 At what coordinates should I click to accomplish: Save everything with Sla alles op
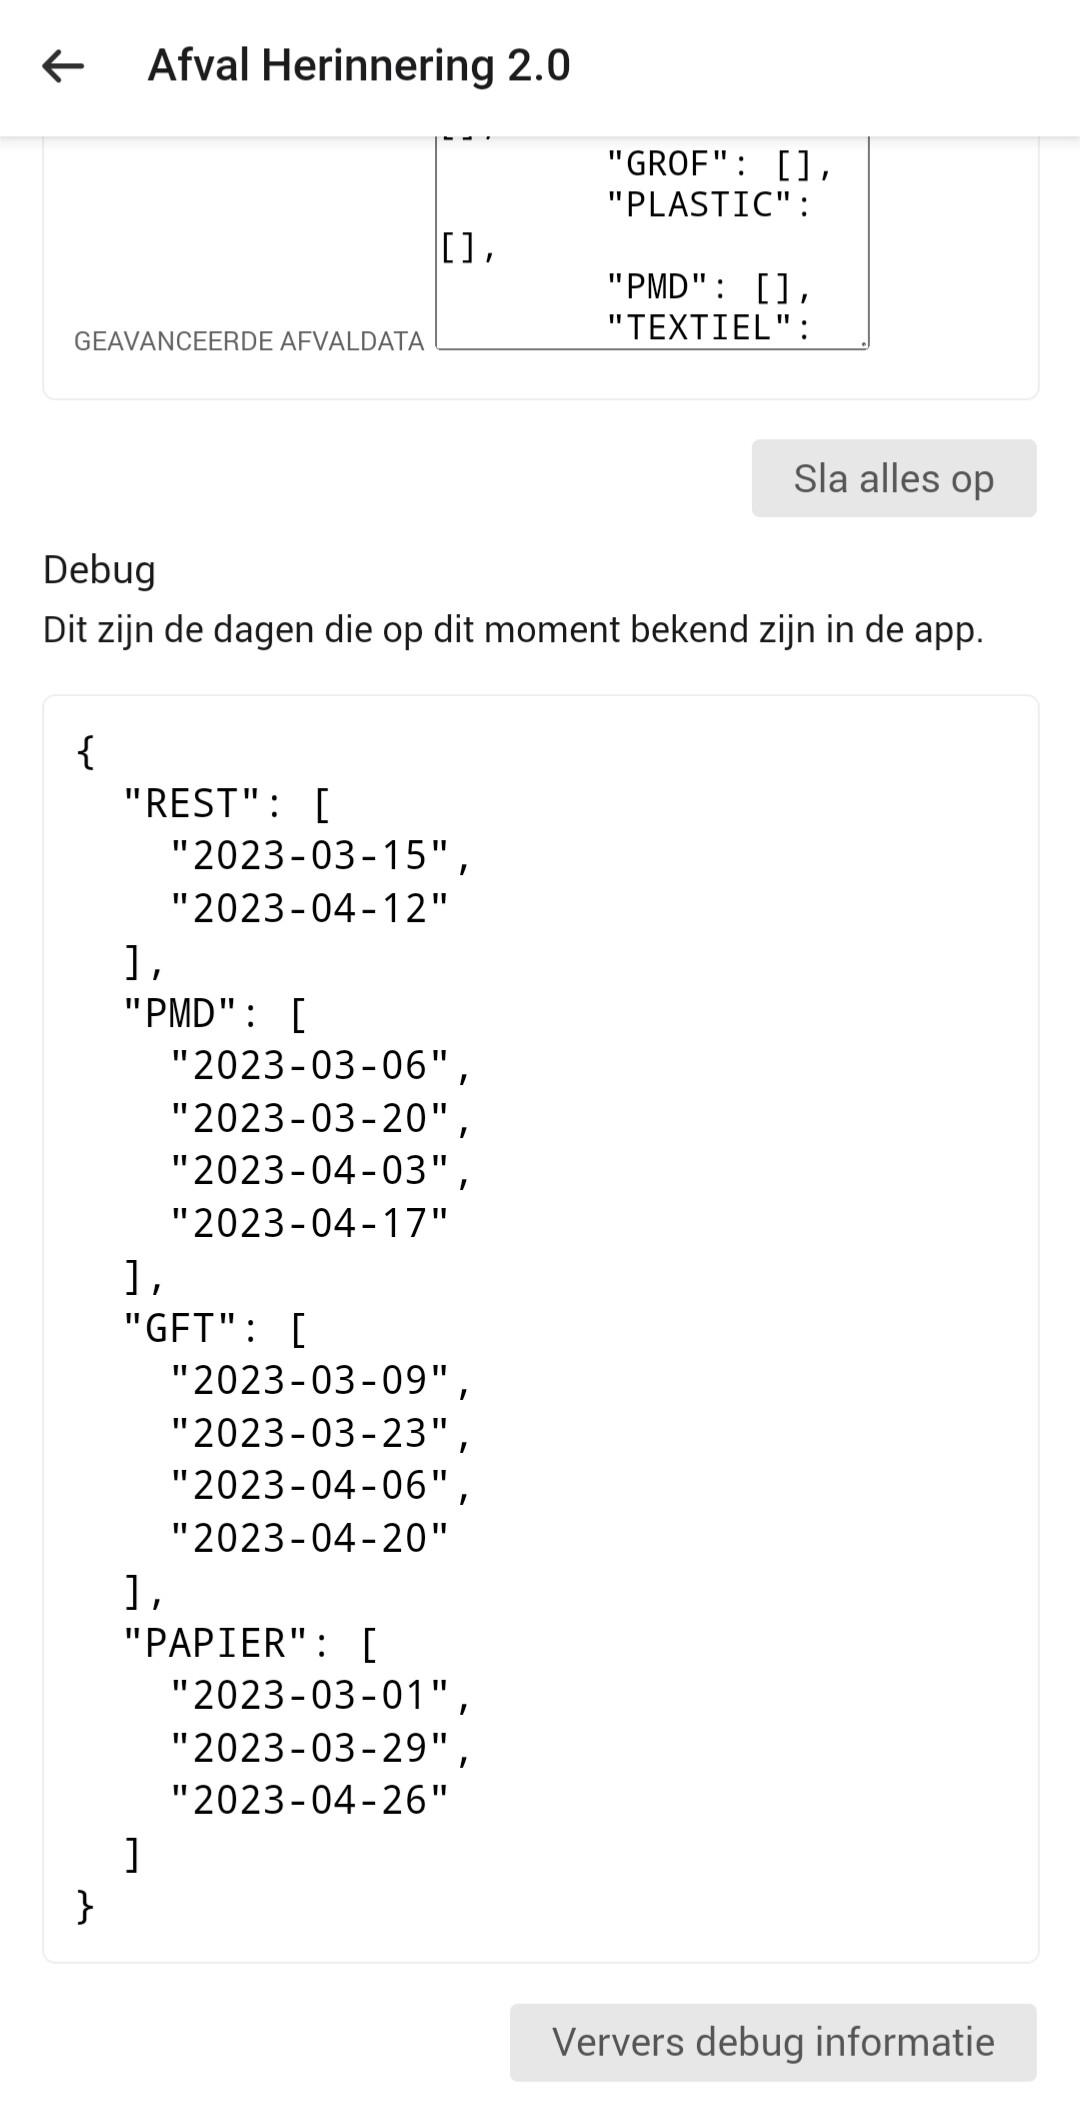894,478
